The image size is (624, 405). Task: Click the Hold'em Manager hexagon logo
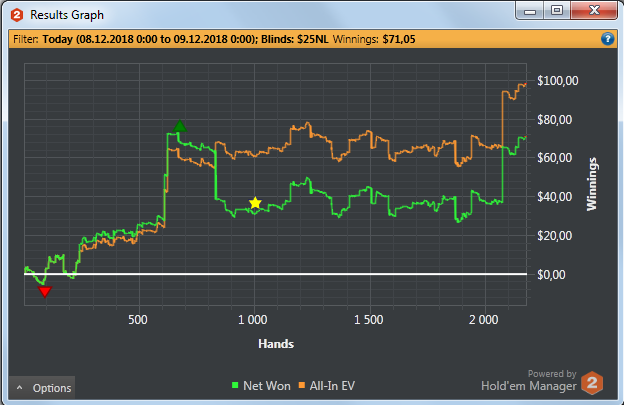coord(592,383)
